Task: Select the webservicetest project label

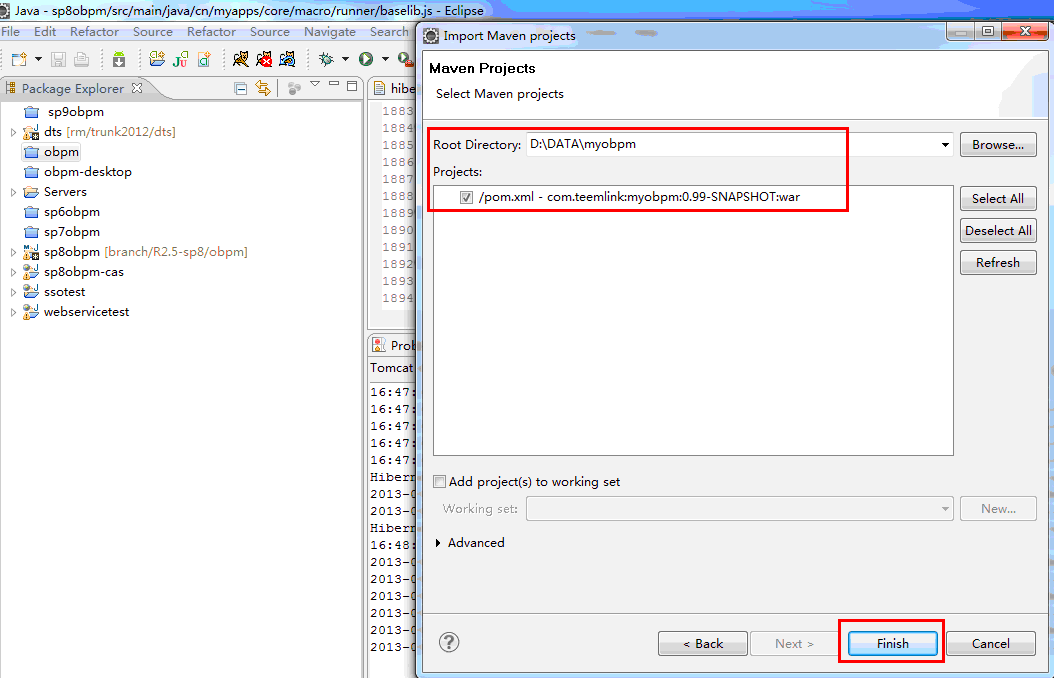Action: 86,312
